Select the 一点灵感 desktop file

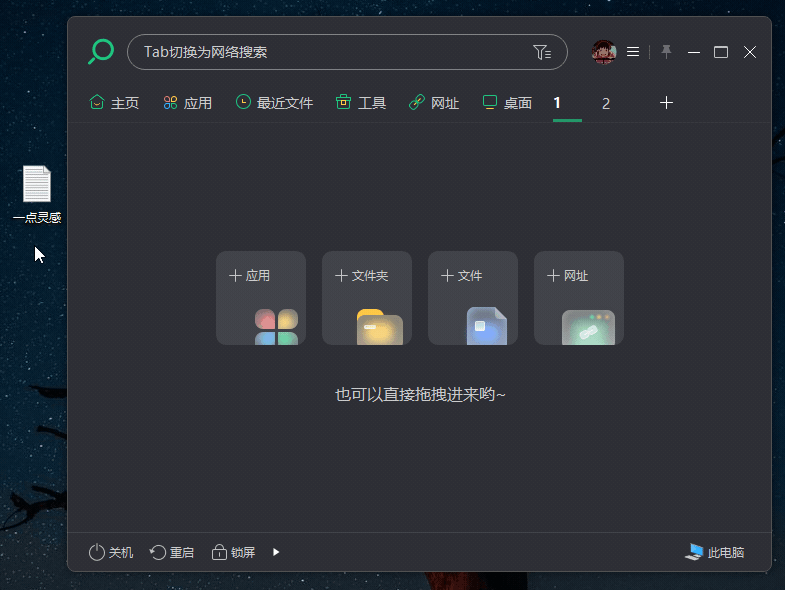click(x=37, y=194)
